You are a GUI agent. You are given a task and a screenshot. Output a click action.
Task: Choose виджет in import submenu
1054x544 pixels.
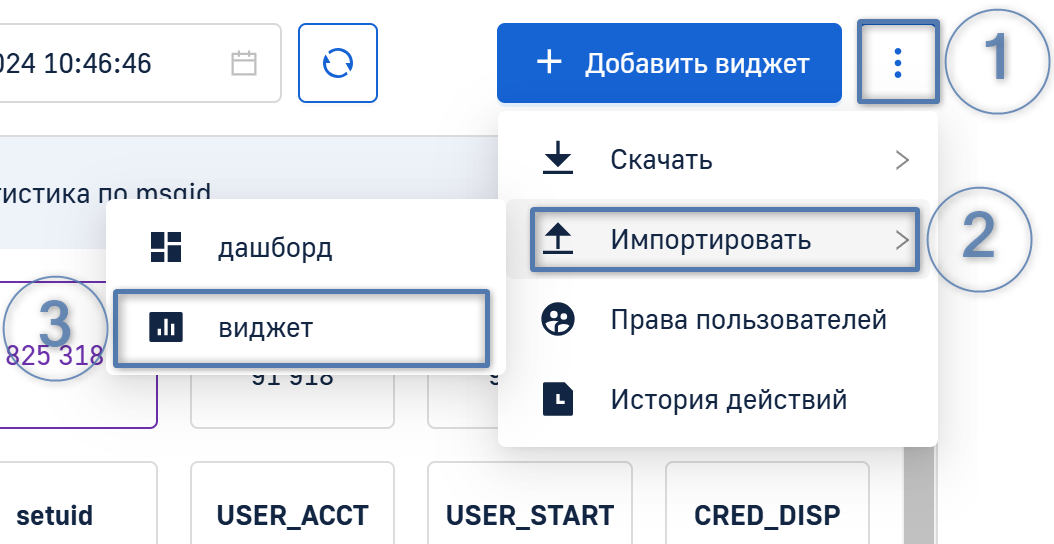click(x=266, y=327)
